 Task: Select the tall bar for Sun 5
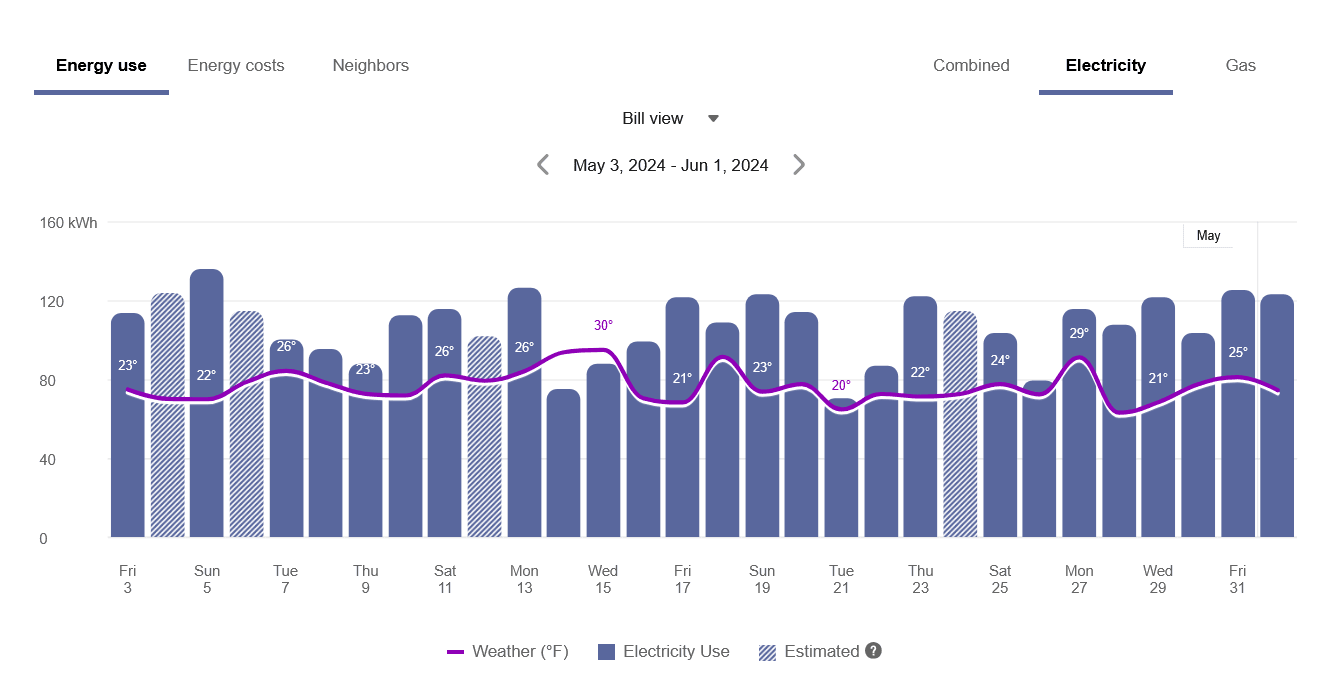pyautogui.click(x=207, y=400)
